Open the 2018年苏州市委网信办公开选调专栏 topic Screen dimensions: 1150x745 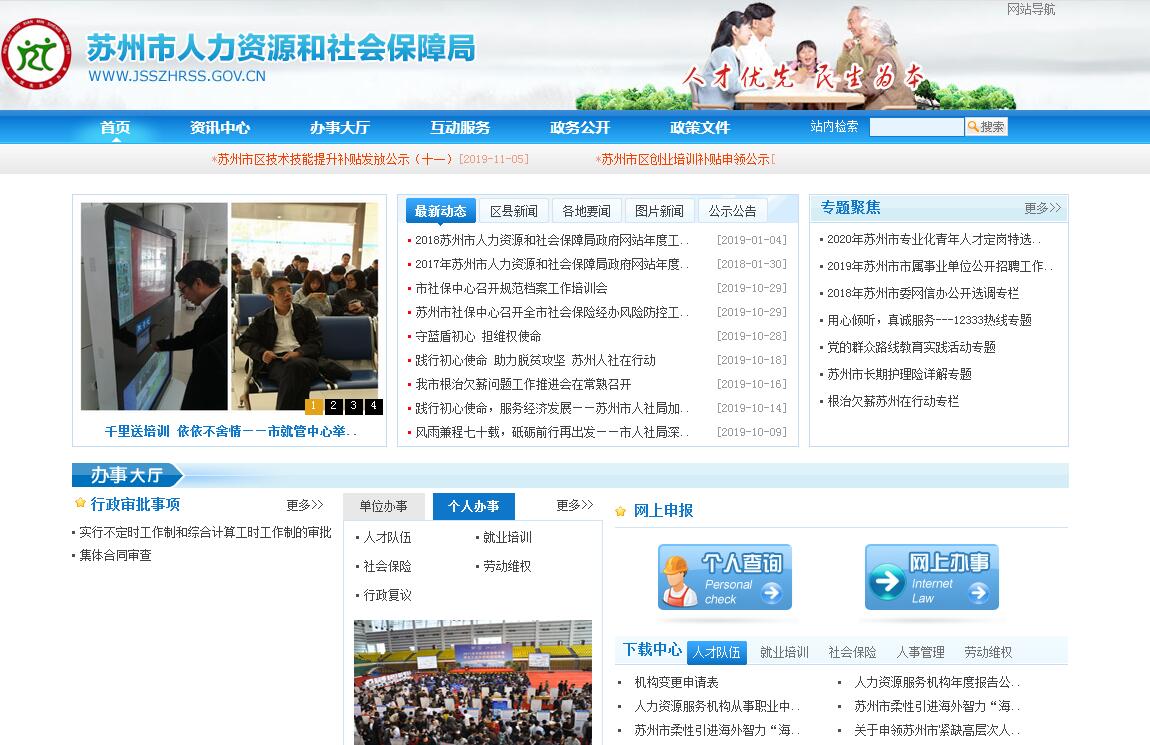tap(923, 293)
